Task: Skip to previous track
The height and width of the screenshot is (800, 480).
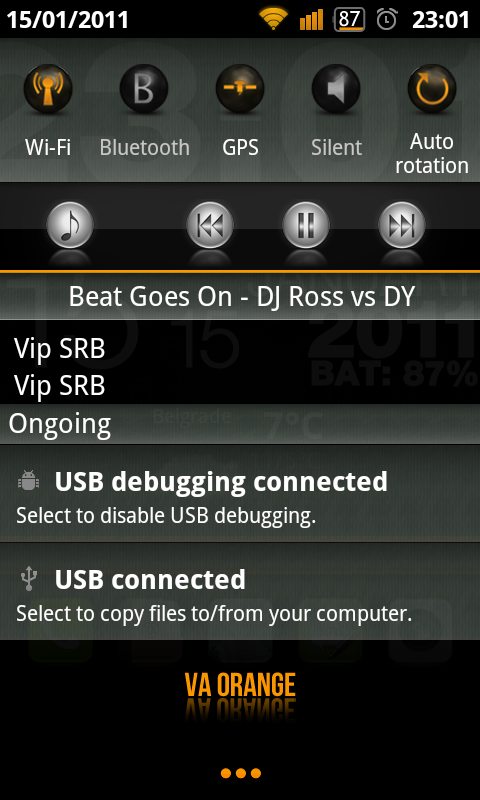Action: [x=210, y=225]
